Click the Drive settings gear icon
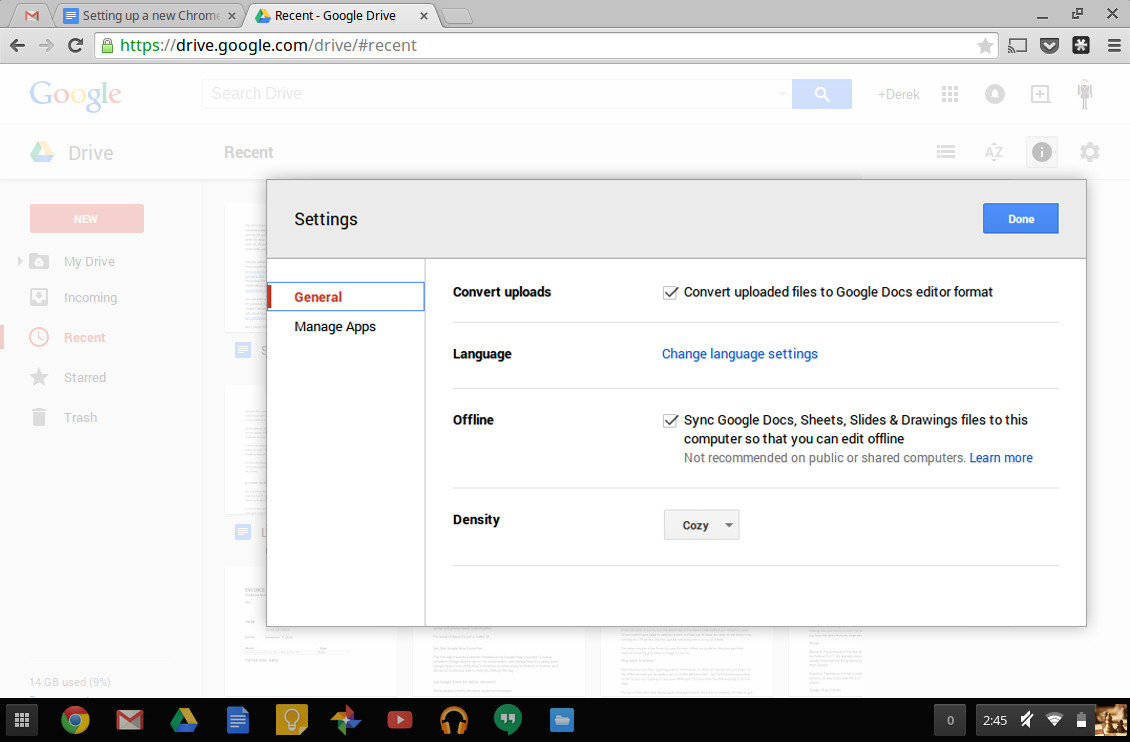This screenshot has height=742, width=1130. 1089,152
